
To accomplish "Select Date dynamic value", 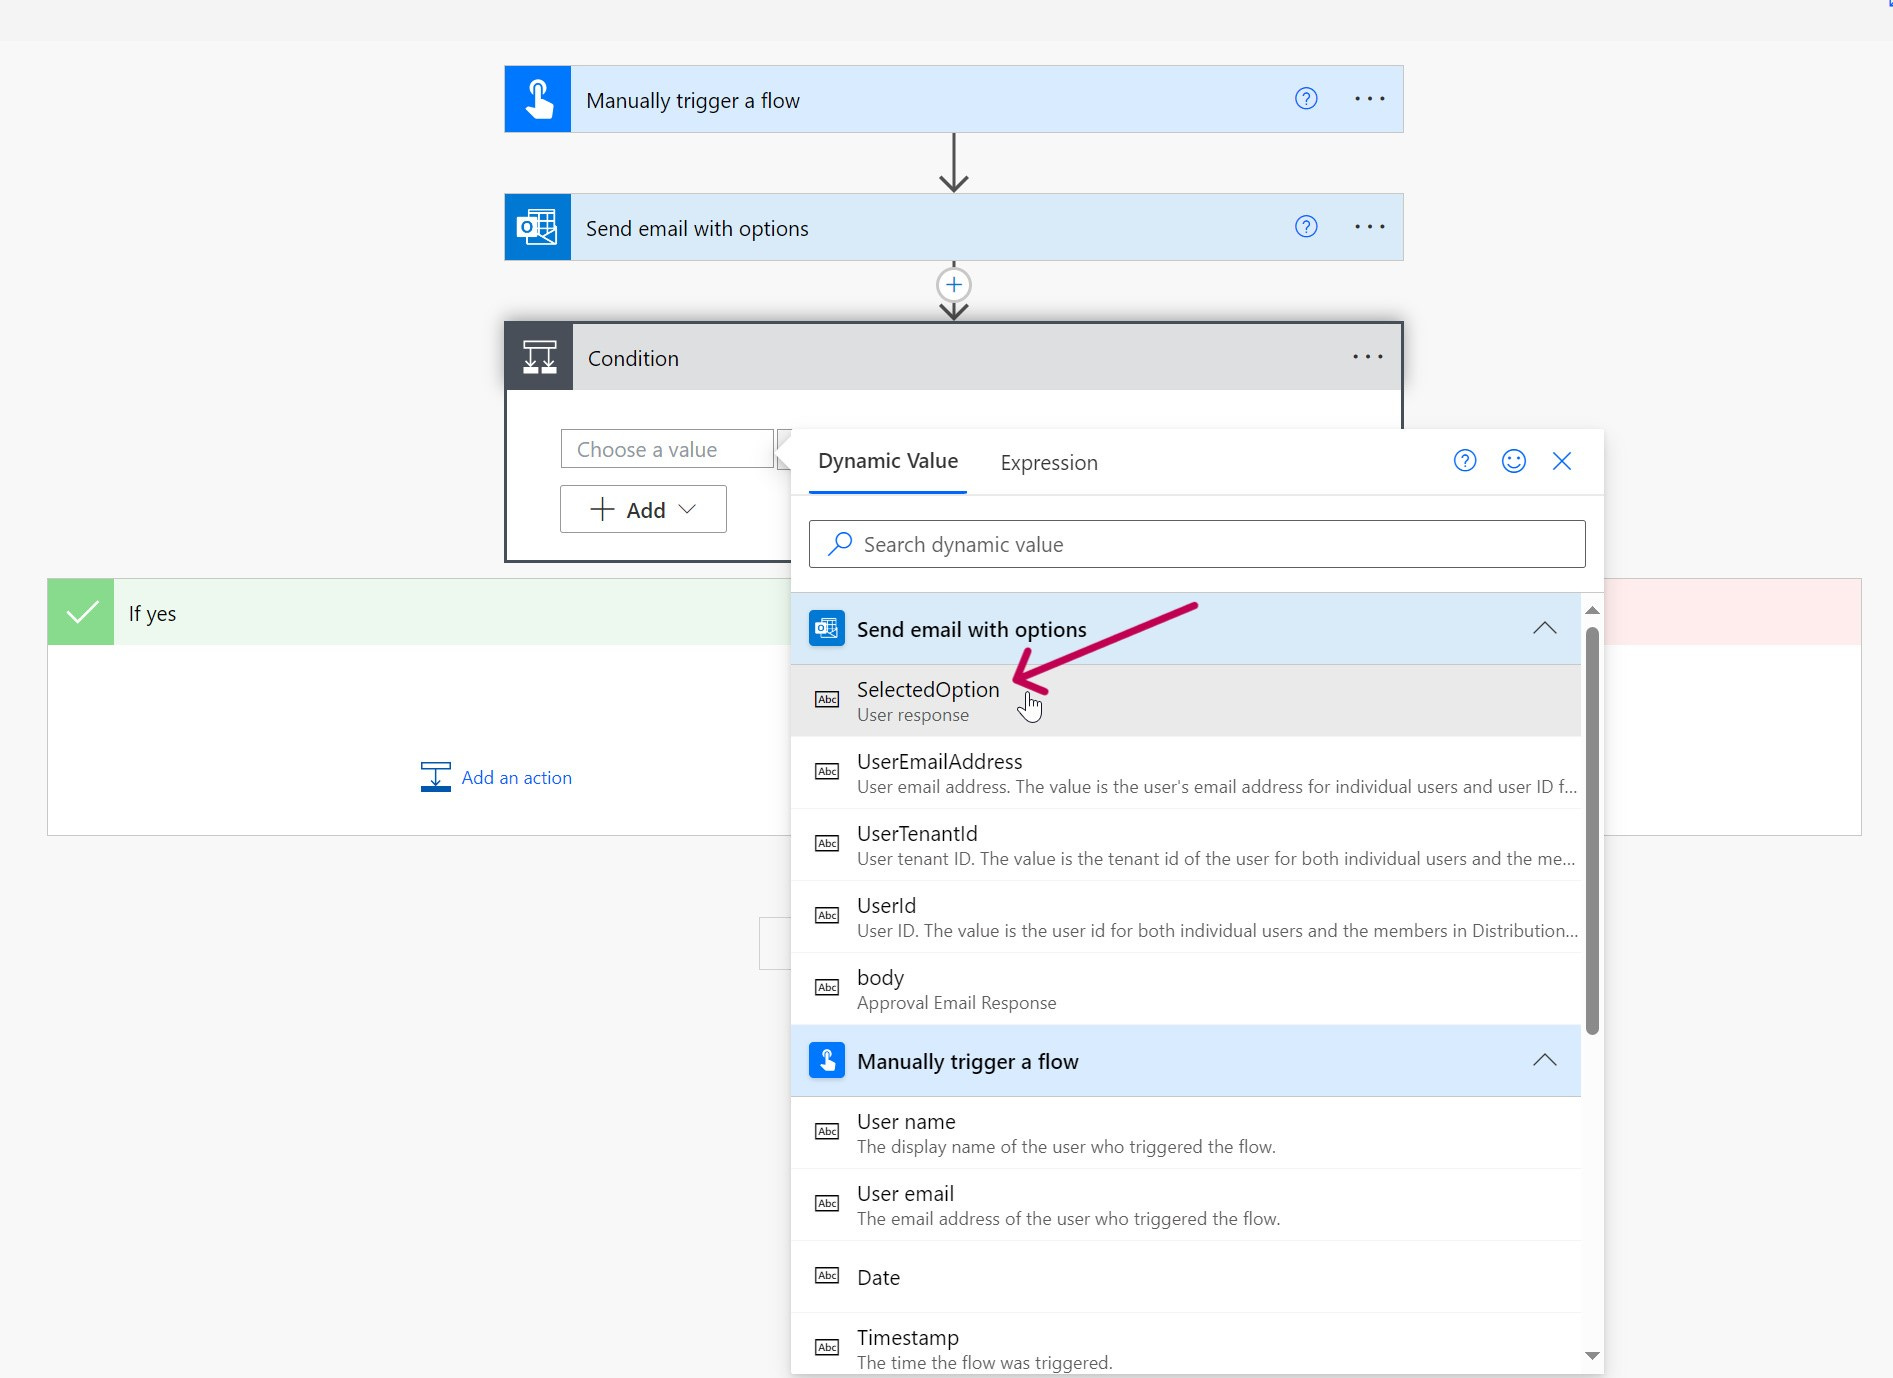I will [x=1186, y=1277].
